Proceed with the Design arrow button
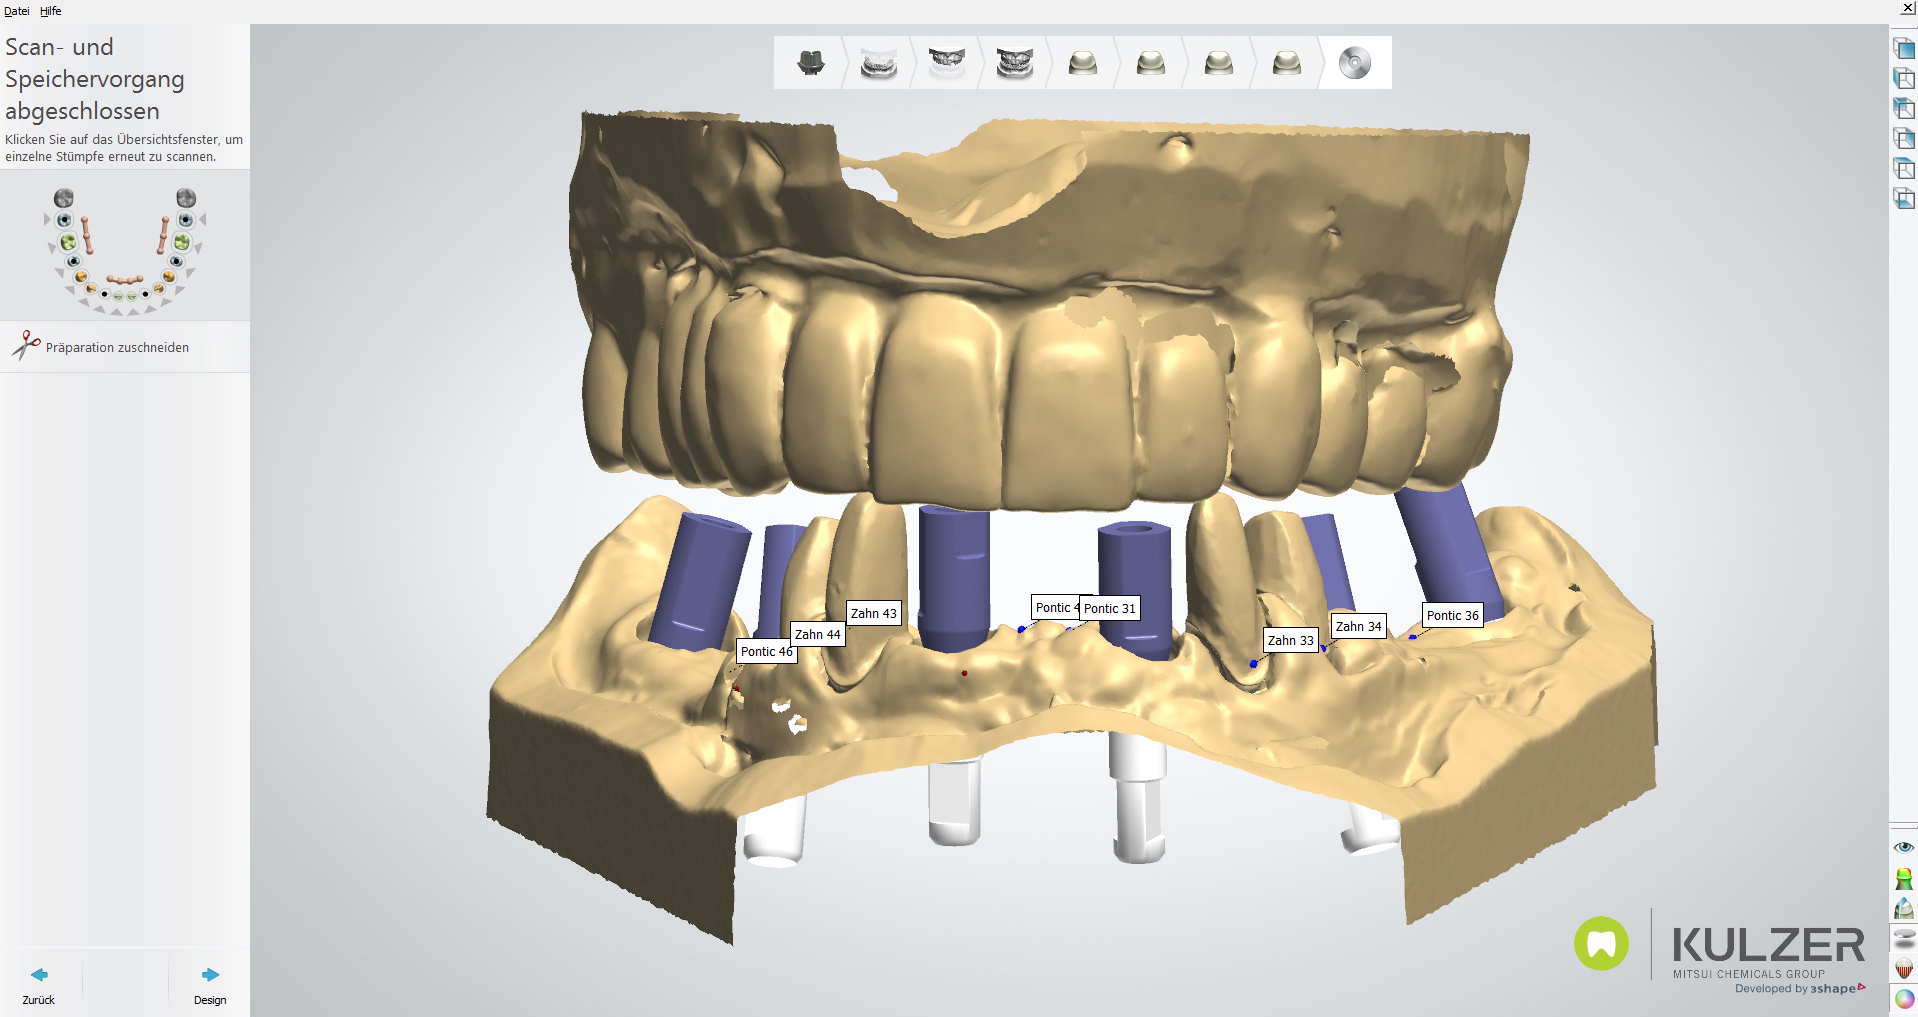This screenshot has height=1017, width=1918. 210,983
